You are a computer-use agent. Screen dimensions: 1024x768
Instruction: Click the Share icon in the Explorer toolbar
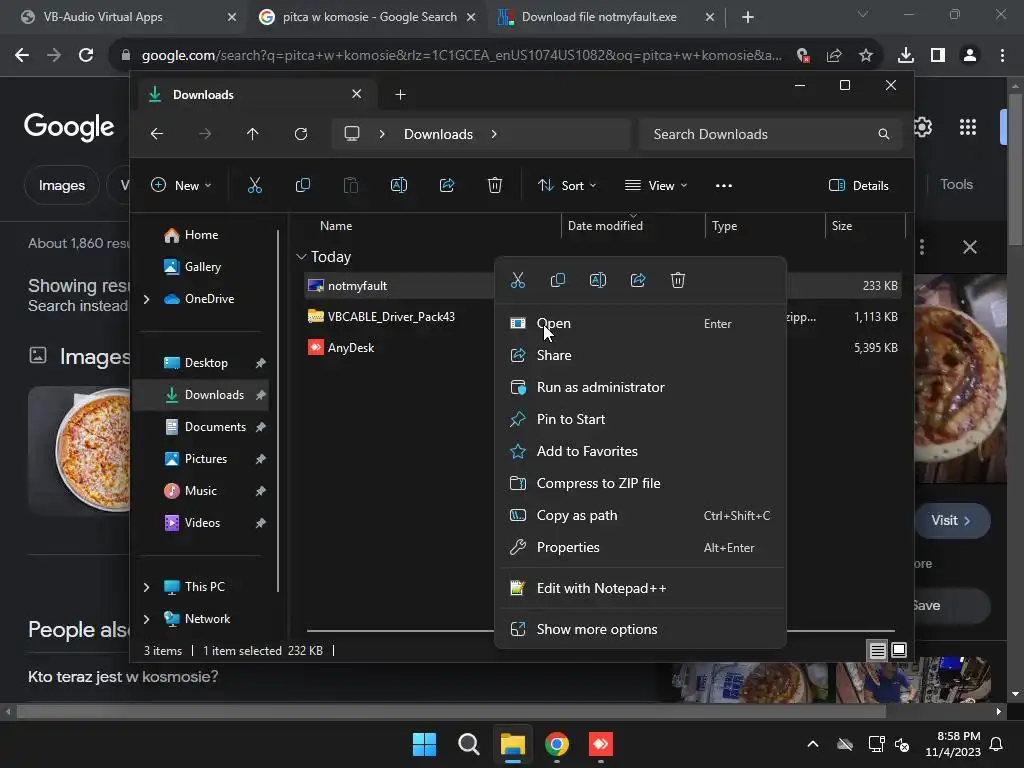447,185
